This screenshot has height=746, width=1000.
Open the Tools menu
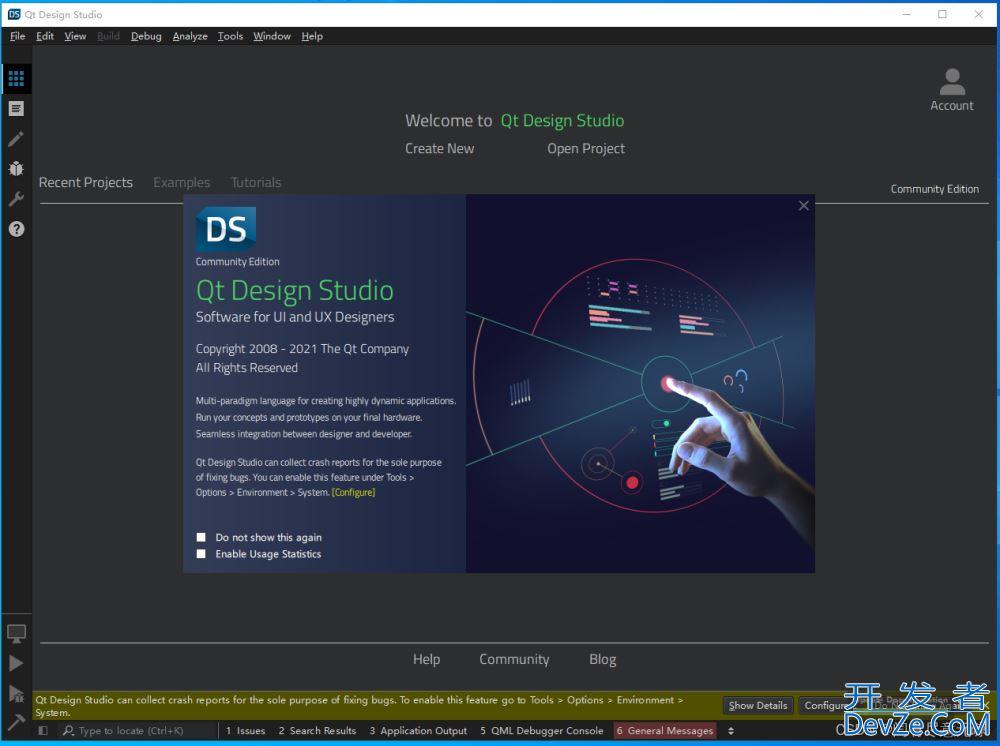230,36
